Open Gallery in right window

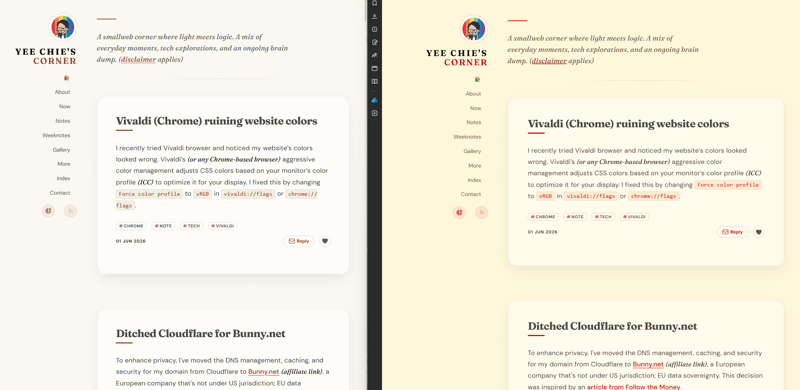click(x=472, y=152)
